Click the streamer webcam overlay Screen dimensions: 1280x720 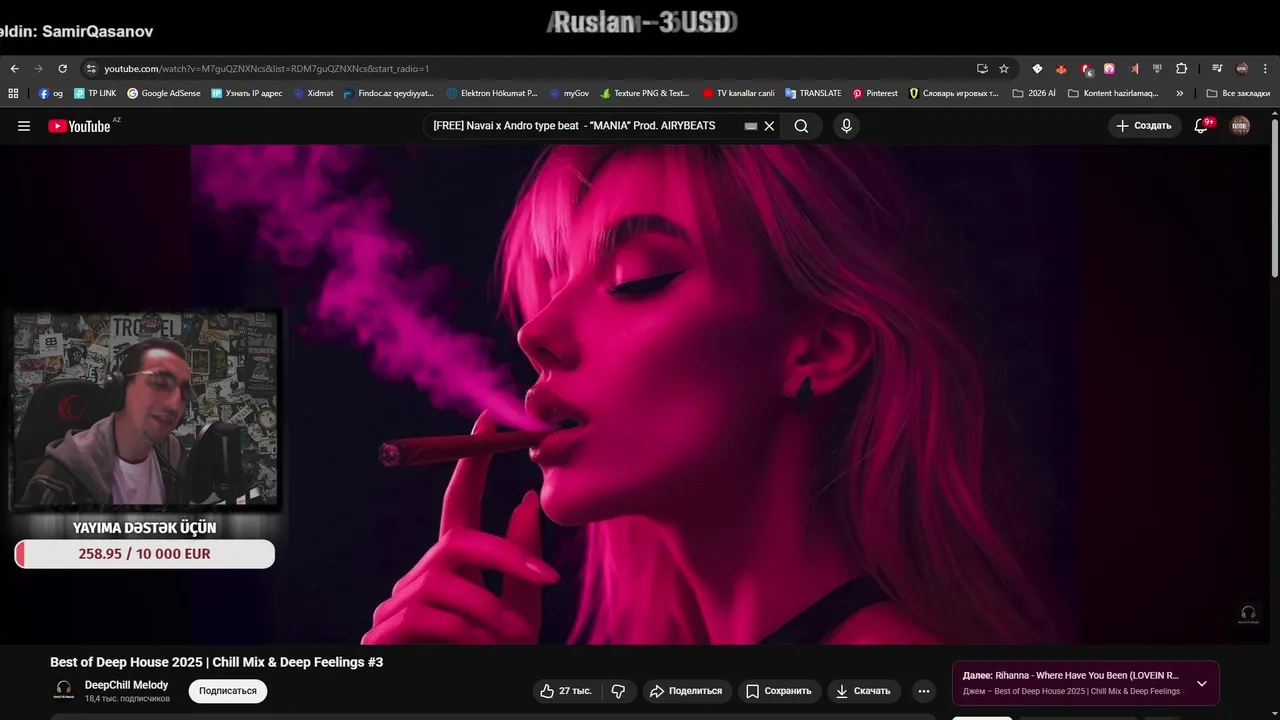tap(145, 410)
